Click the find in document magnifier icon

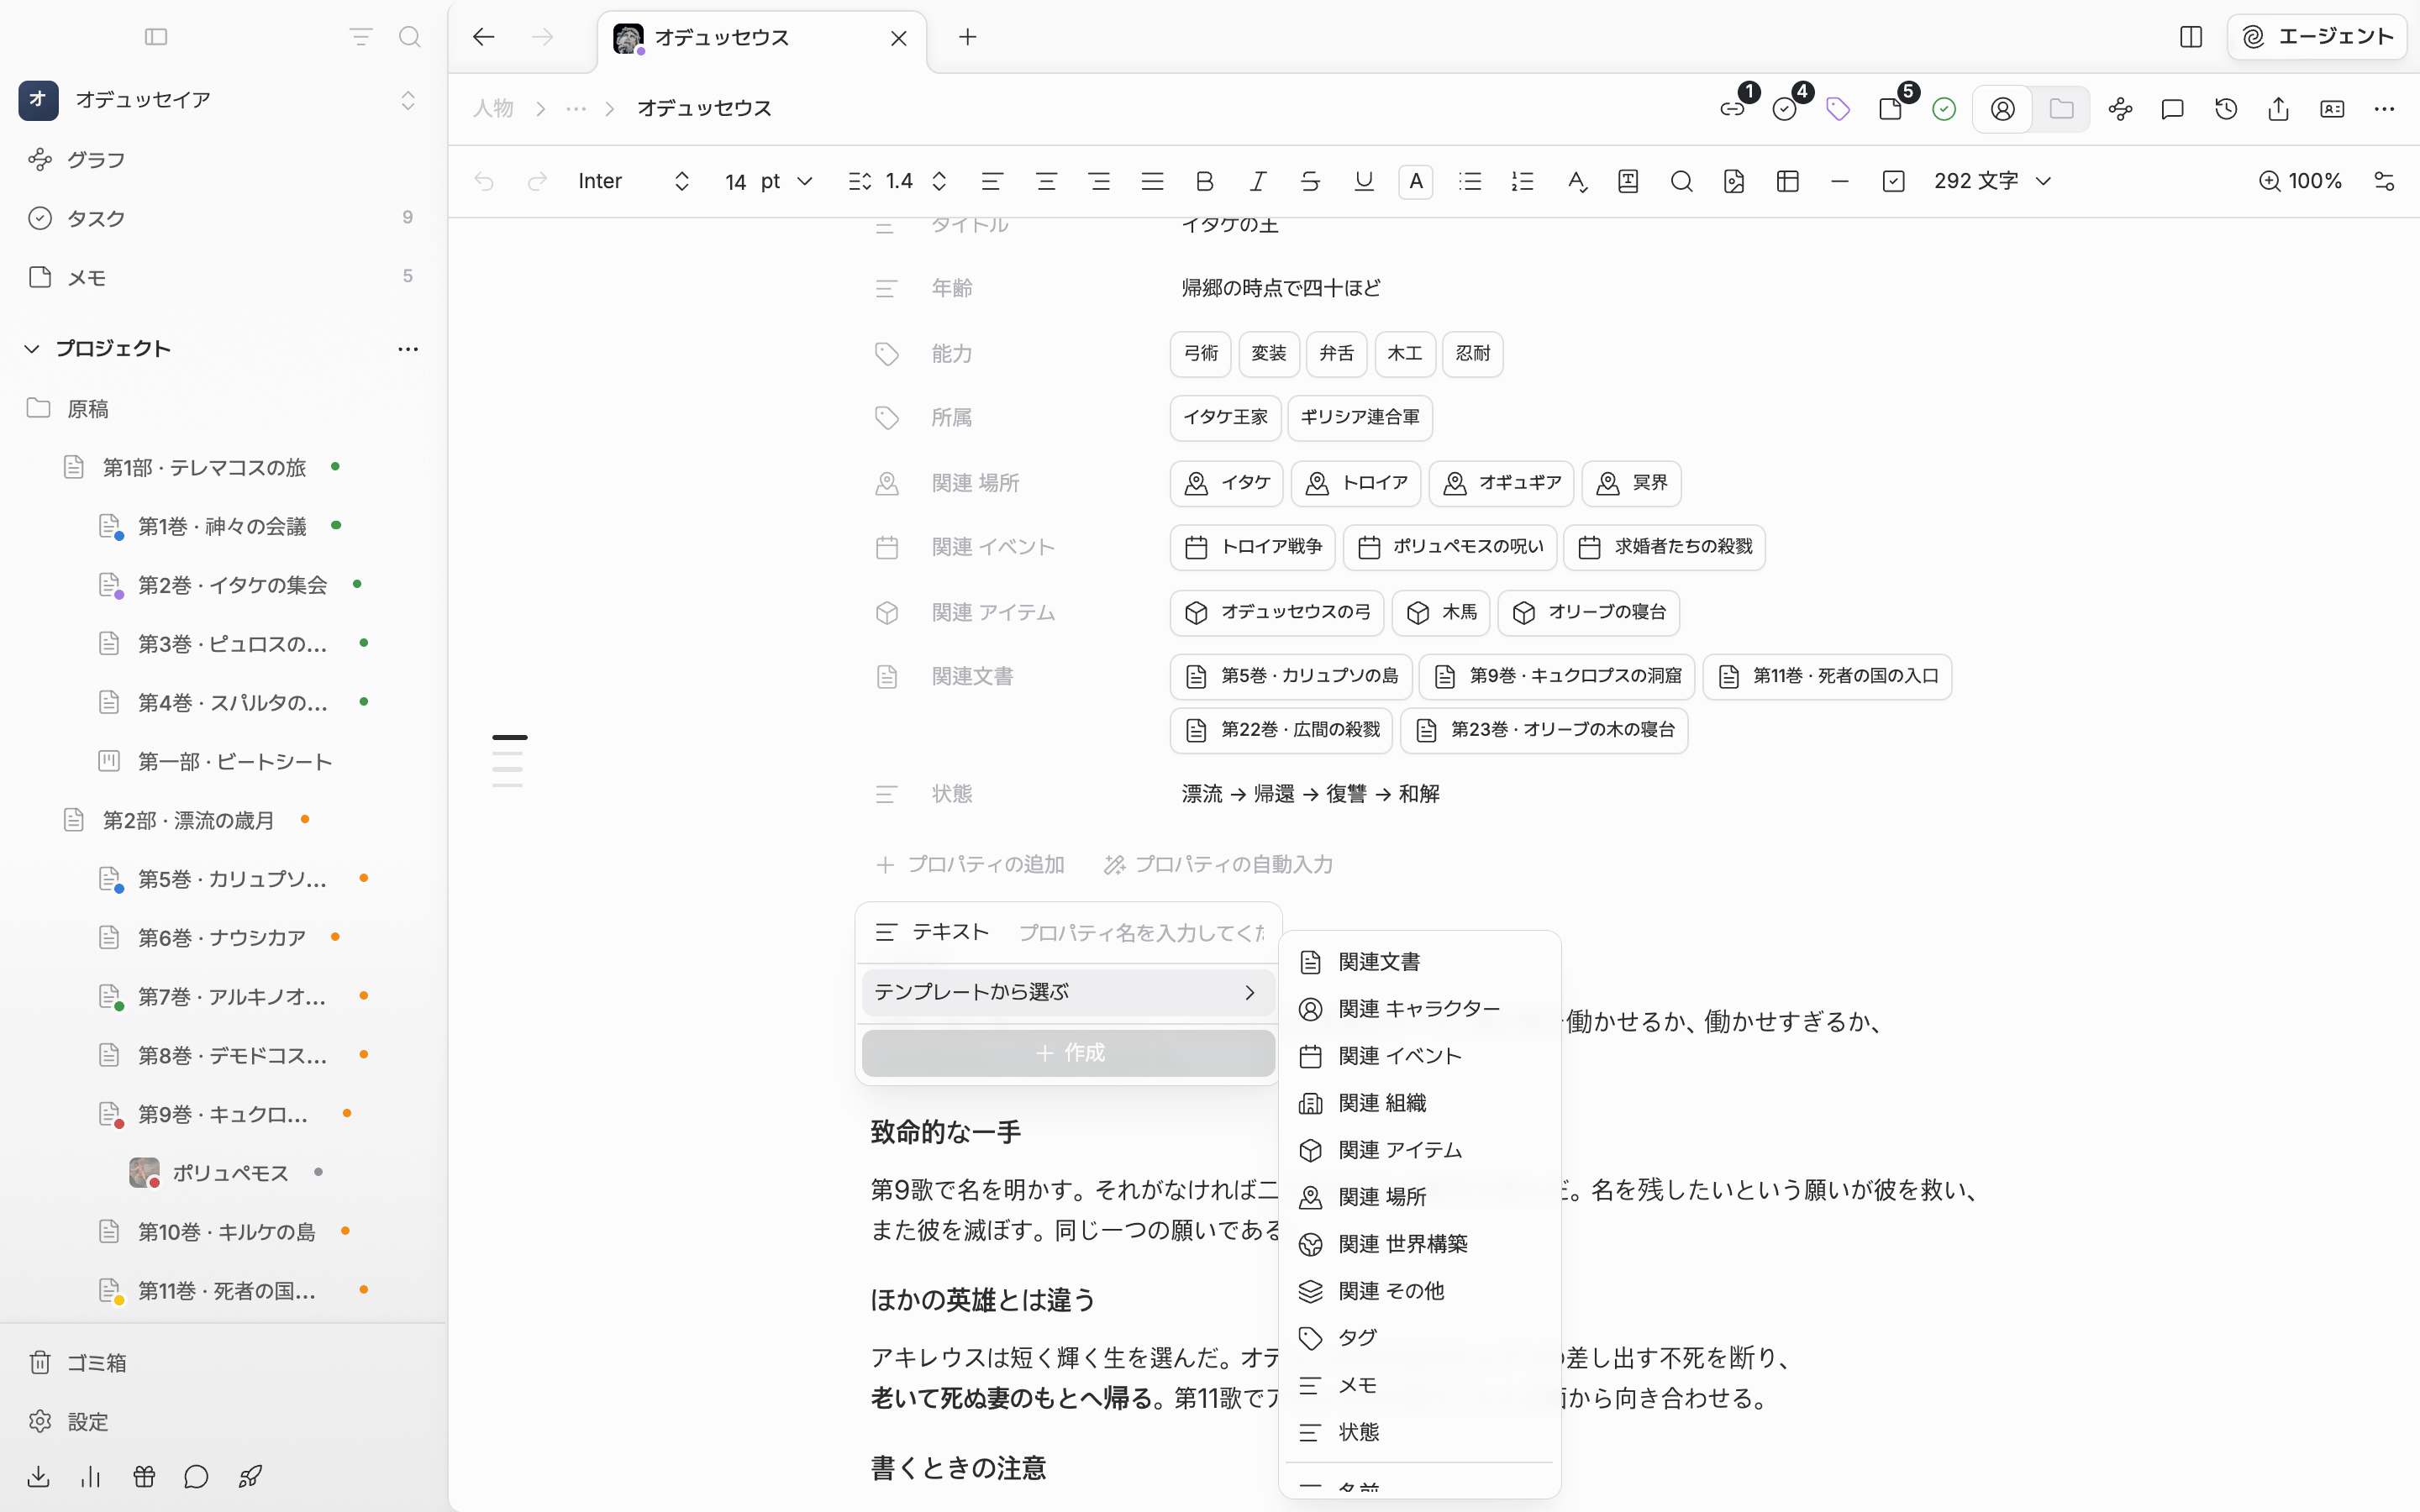[1682, 181]
